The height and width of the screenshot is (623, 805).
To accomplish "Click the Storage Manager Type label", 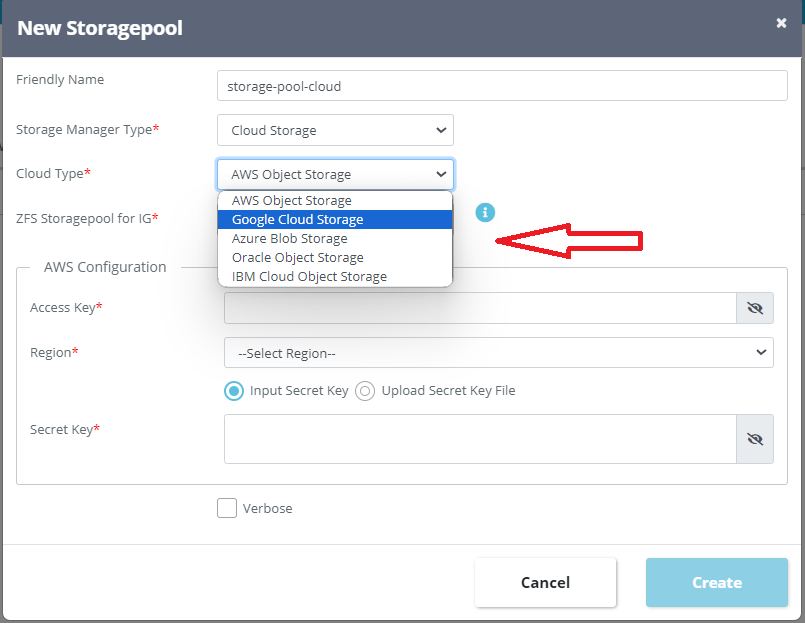I will click(87, 129).
